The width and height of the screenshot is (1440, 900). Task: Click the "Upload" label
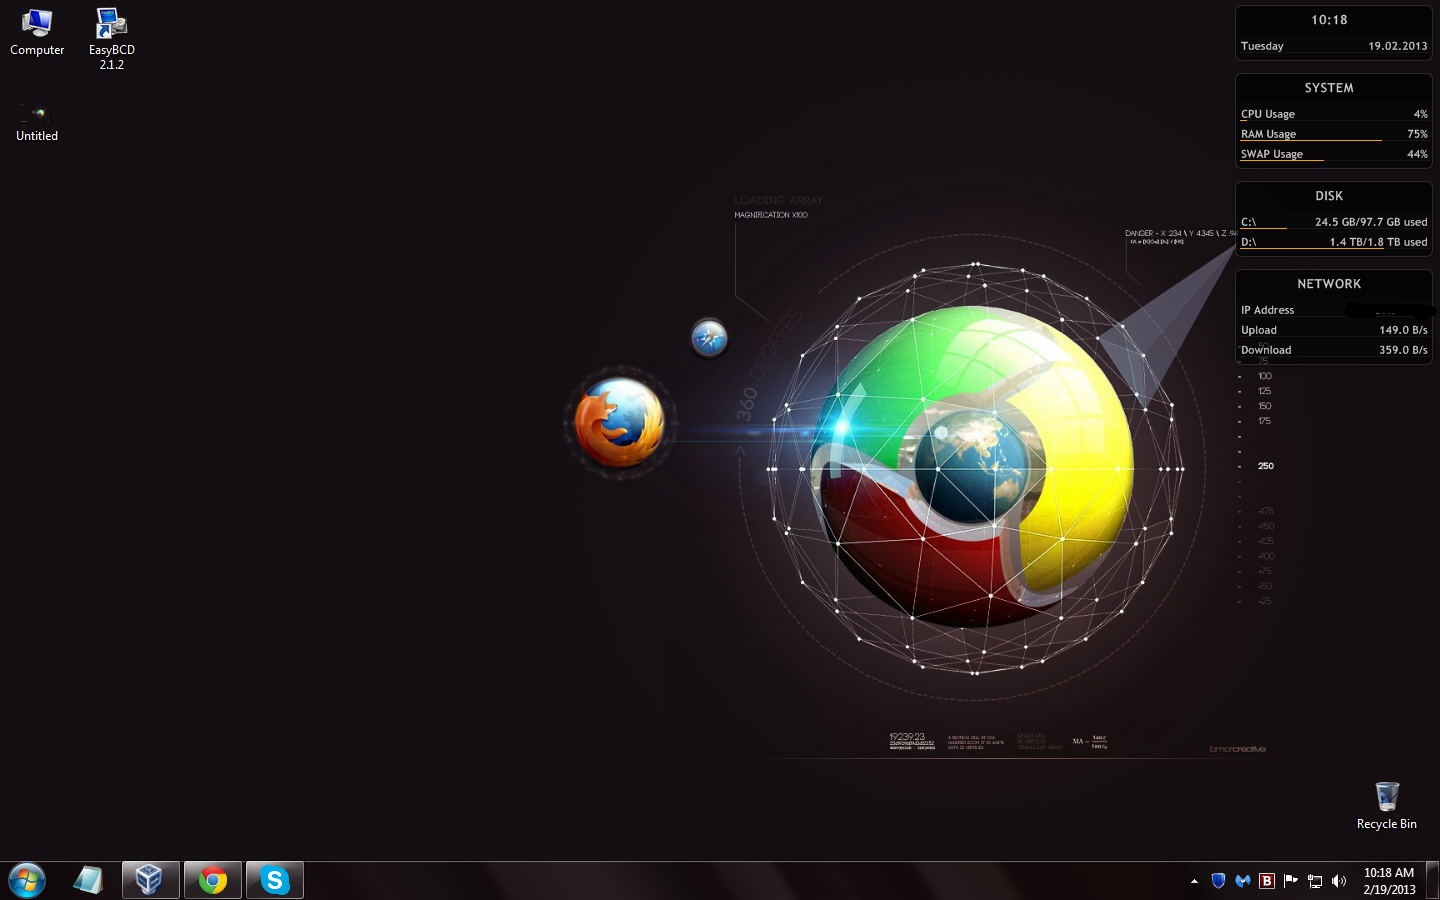[1259, 330]
